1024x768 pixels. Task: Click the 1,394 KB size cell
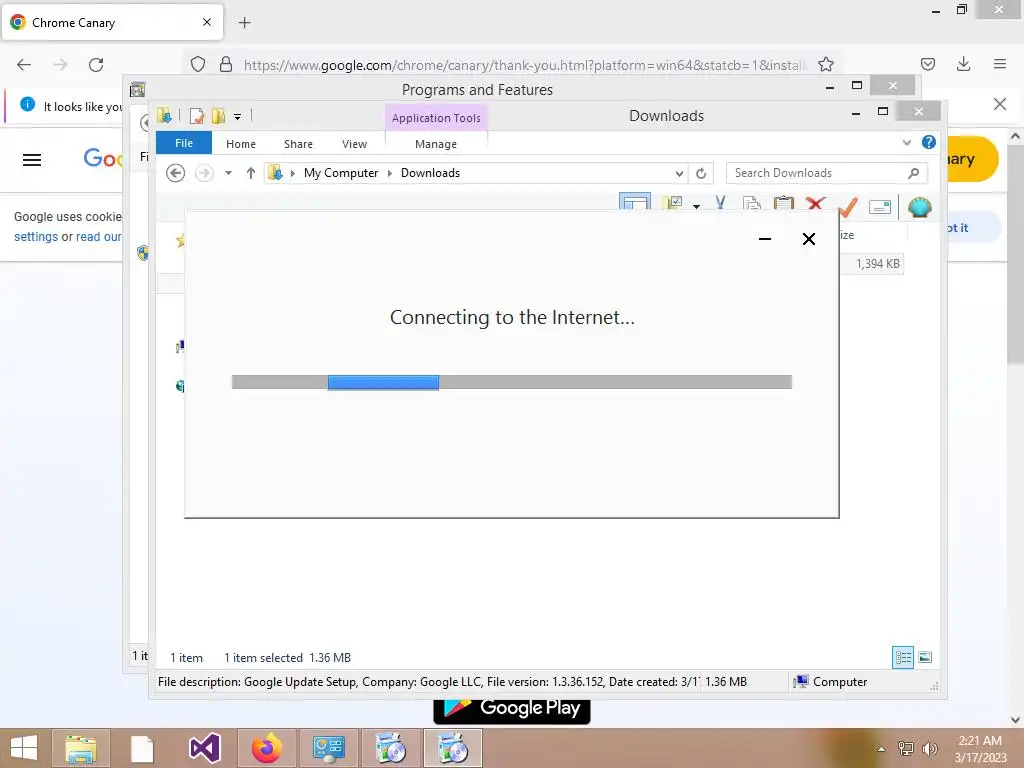point(877,264)
